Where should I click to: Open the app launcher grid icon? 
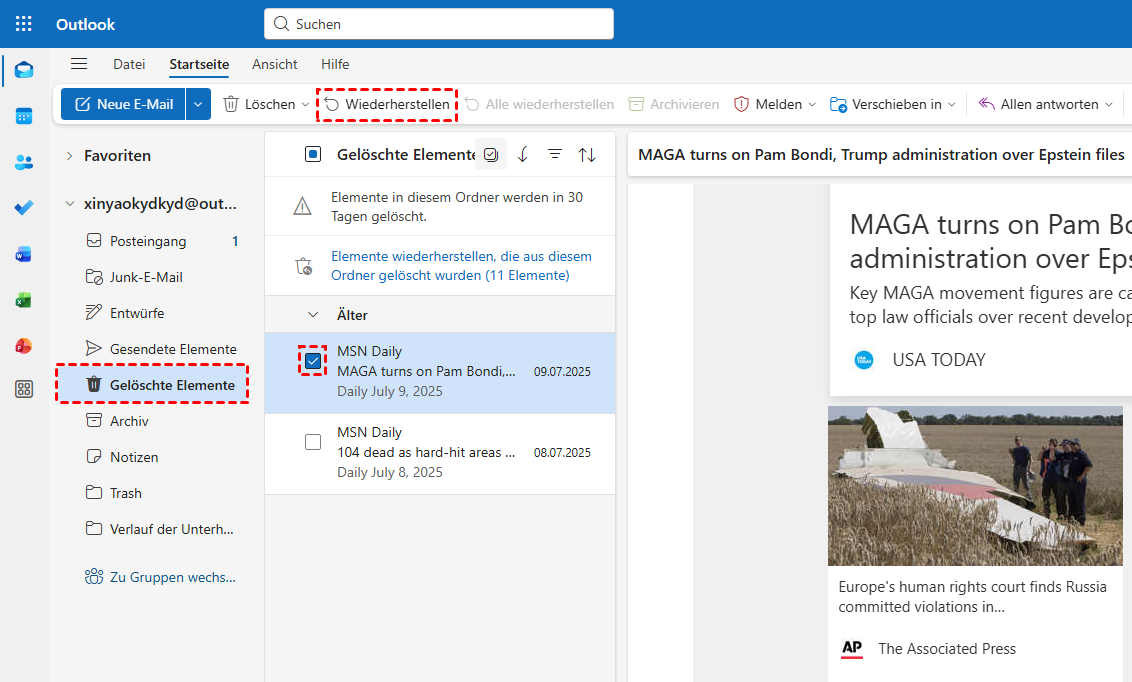(24, 24)
